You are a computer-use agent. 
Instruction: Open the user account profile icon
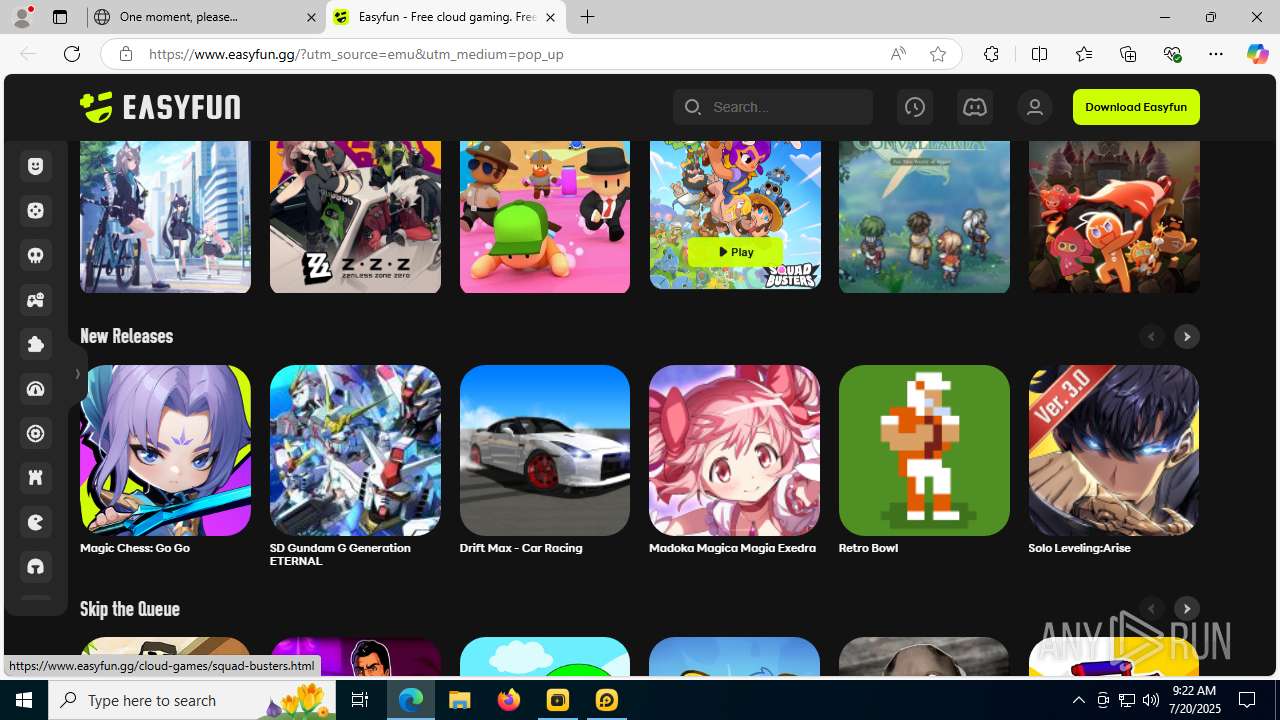coord(1034,107)
